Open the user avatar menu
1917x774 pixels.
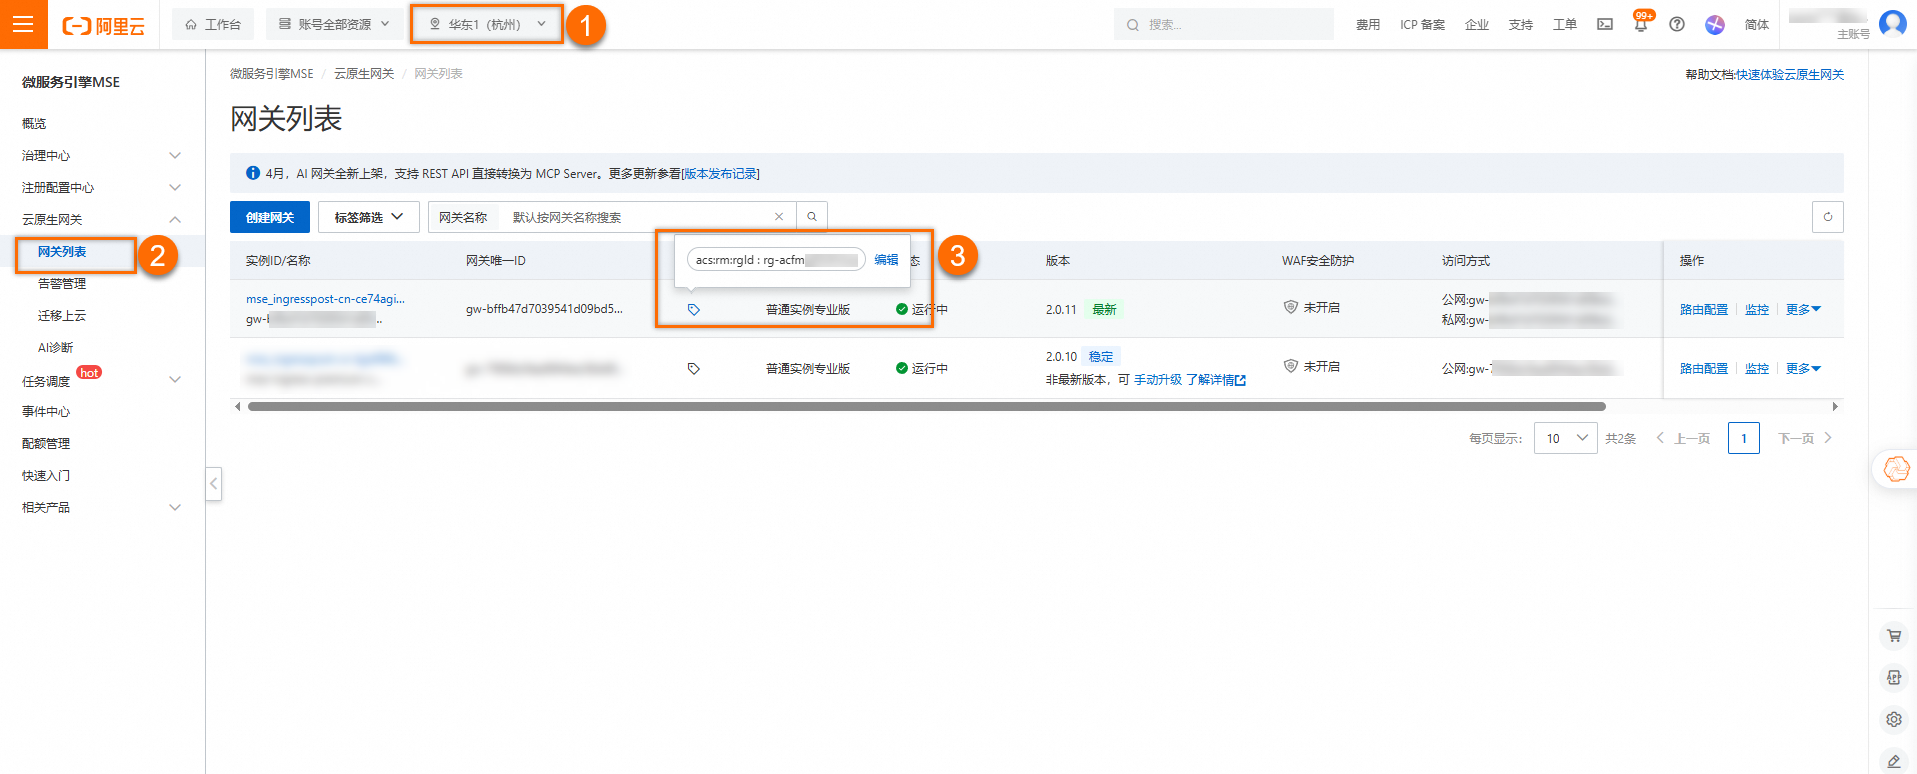[1892, 23]
